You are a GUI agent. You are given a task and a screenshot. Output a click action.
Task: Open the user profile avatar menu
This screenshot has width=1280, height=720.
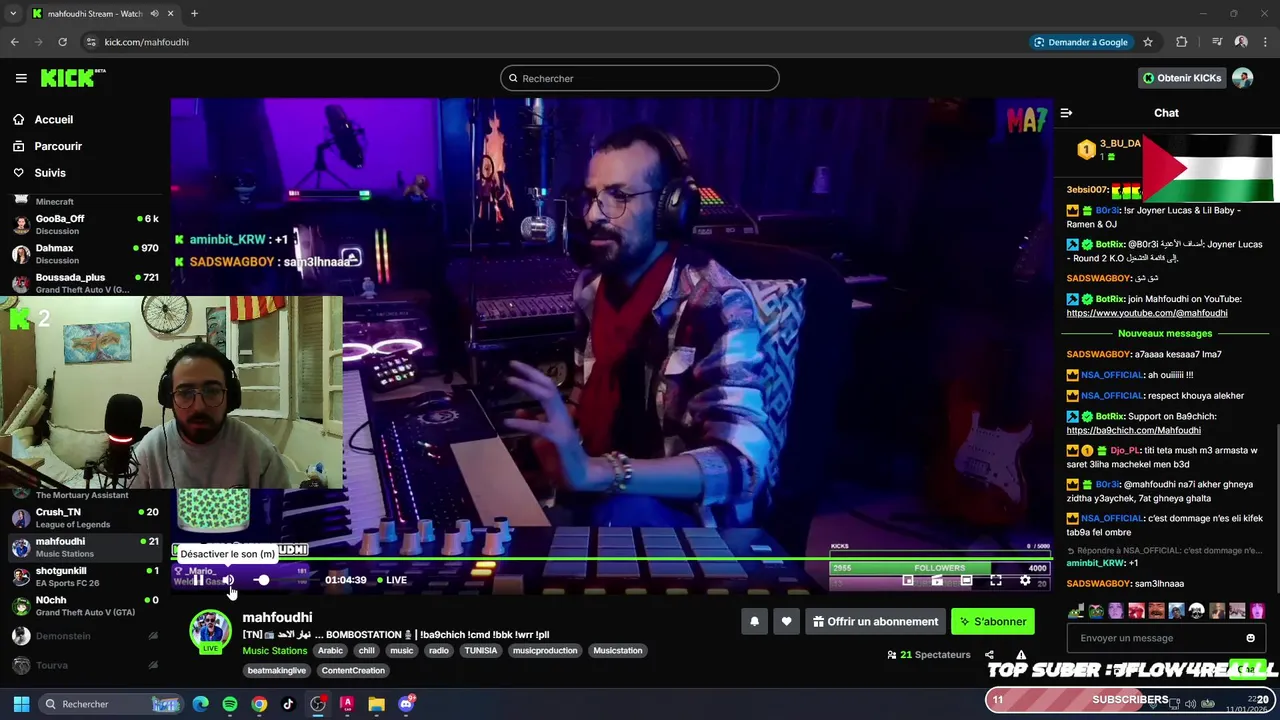(x=1243, y=78)
